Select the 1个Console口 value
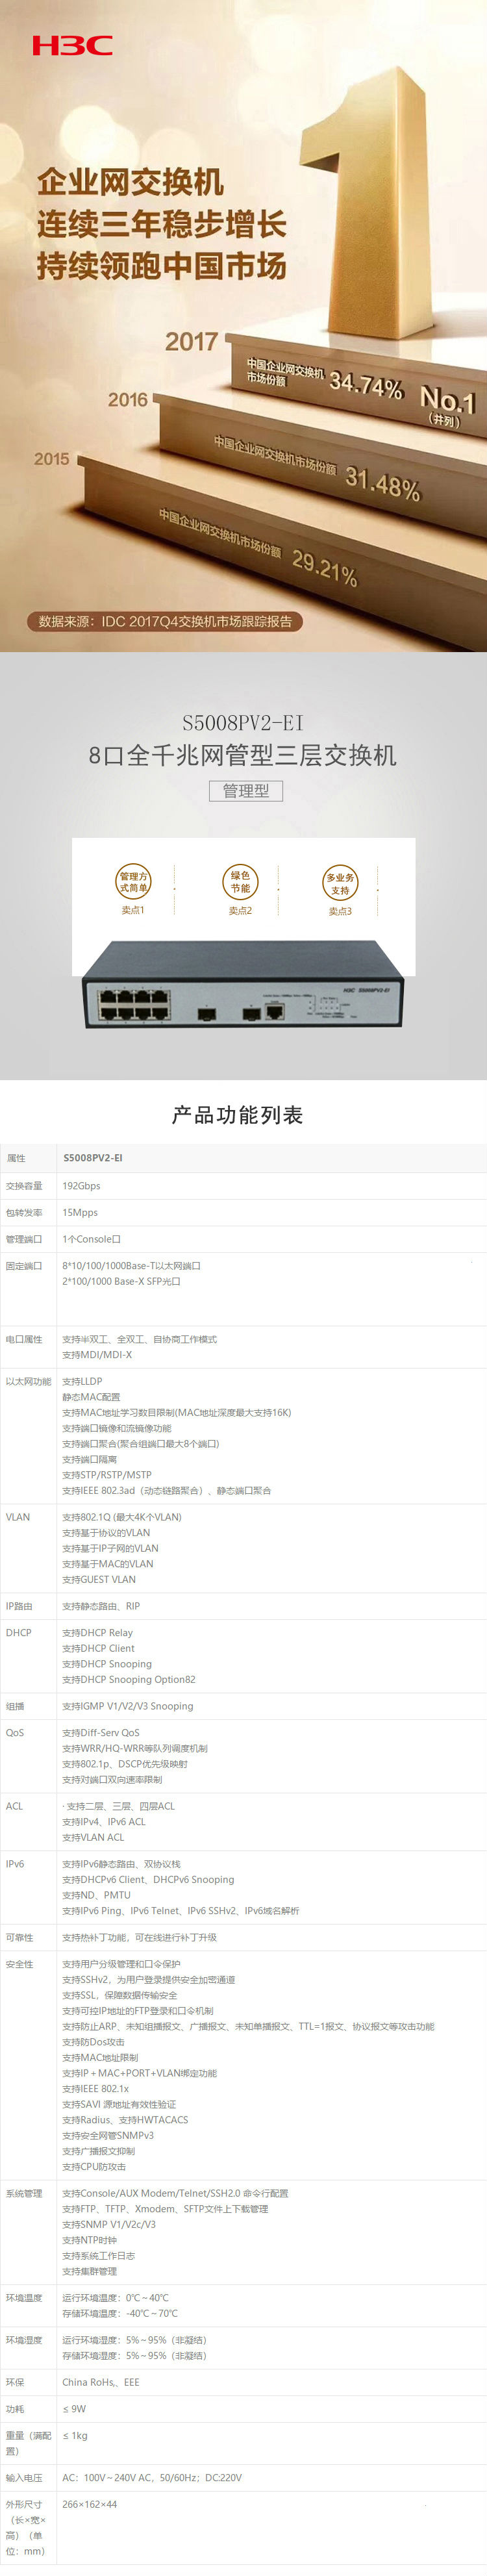The width and height of the screenshot is (487, 2576). click(x=91, y=1239)
